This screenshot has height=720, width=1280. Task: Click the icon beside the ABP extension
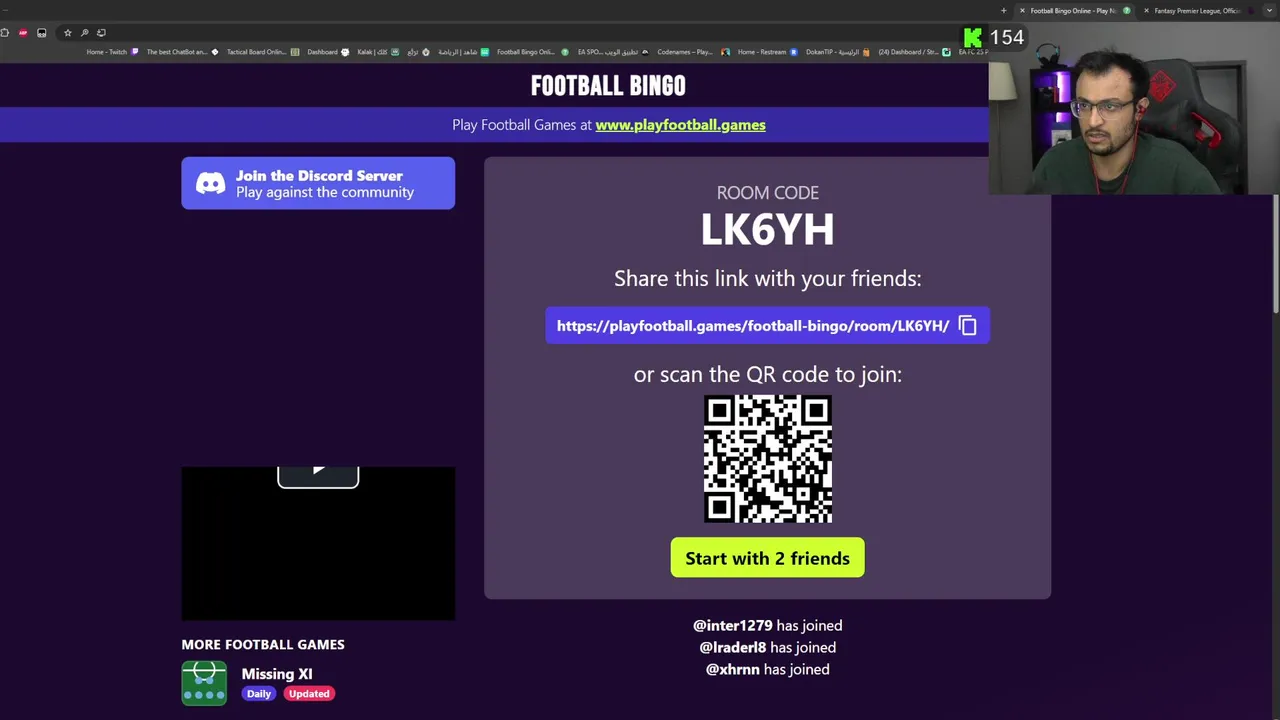point(42,33)
